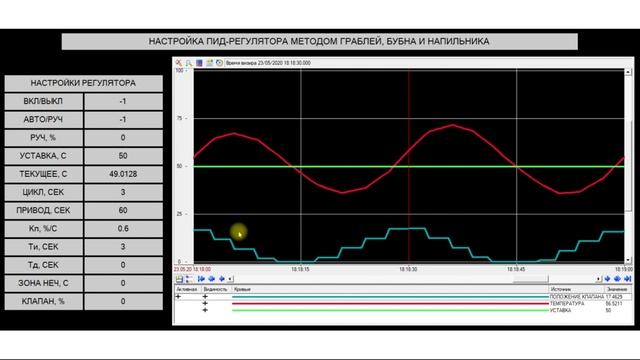
Task: Click the ЗОНА НЕЧ, С value field
Action: [x=123, y=283]
